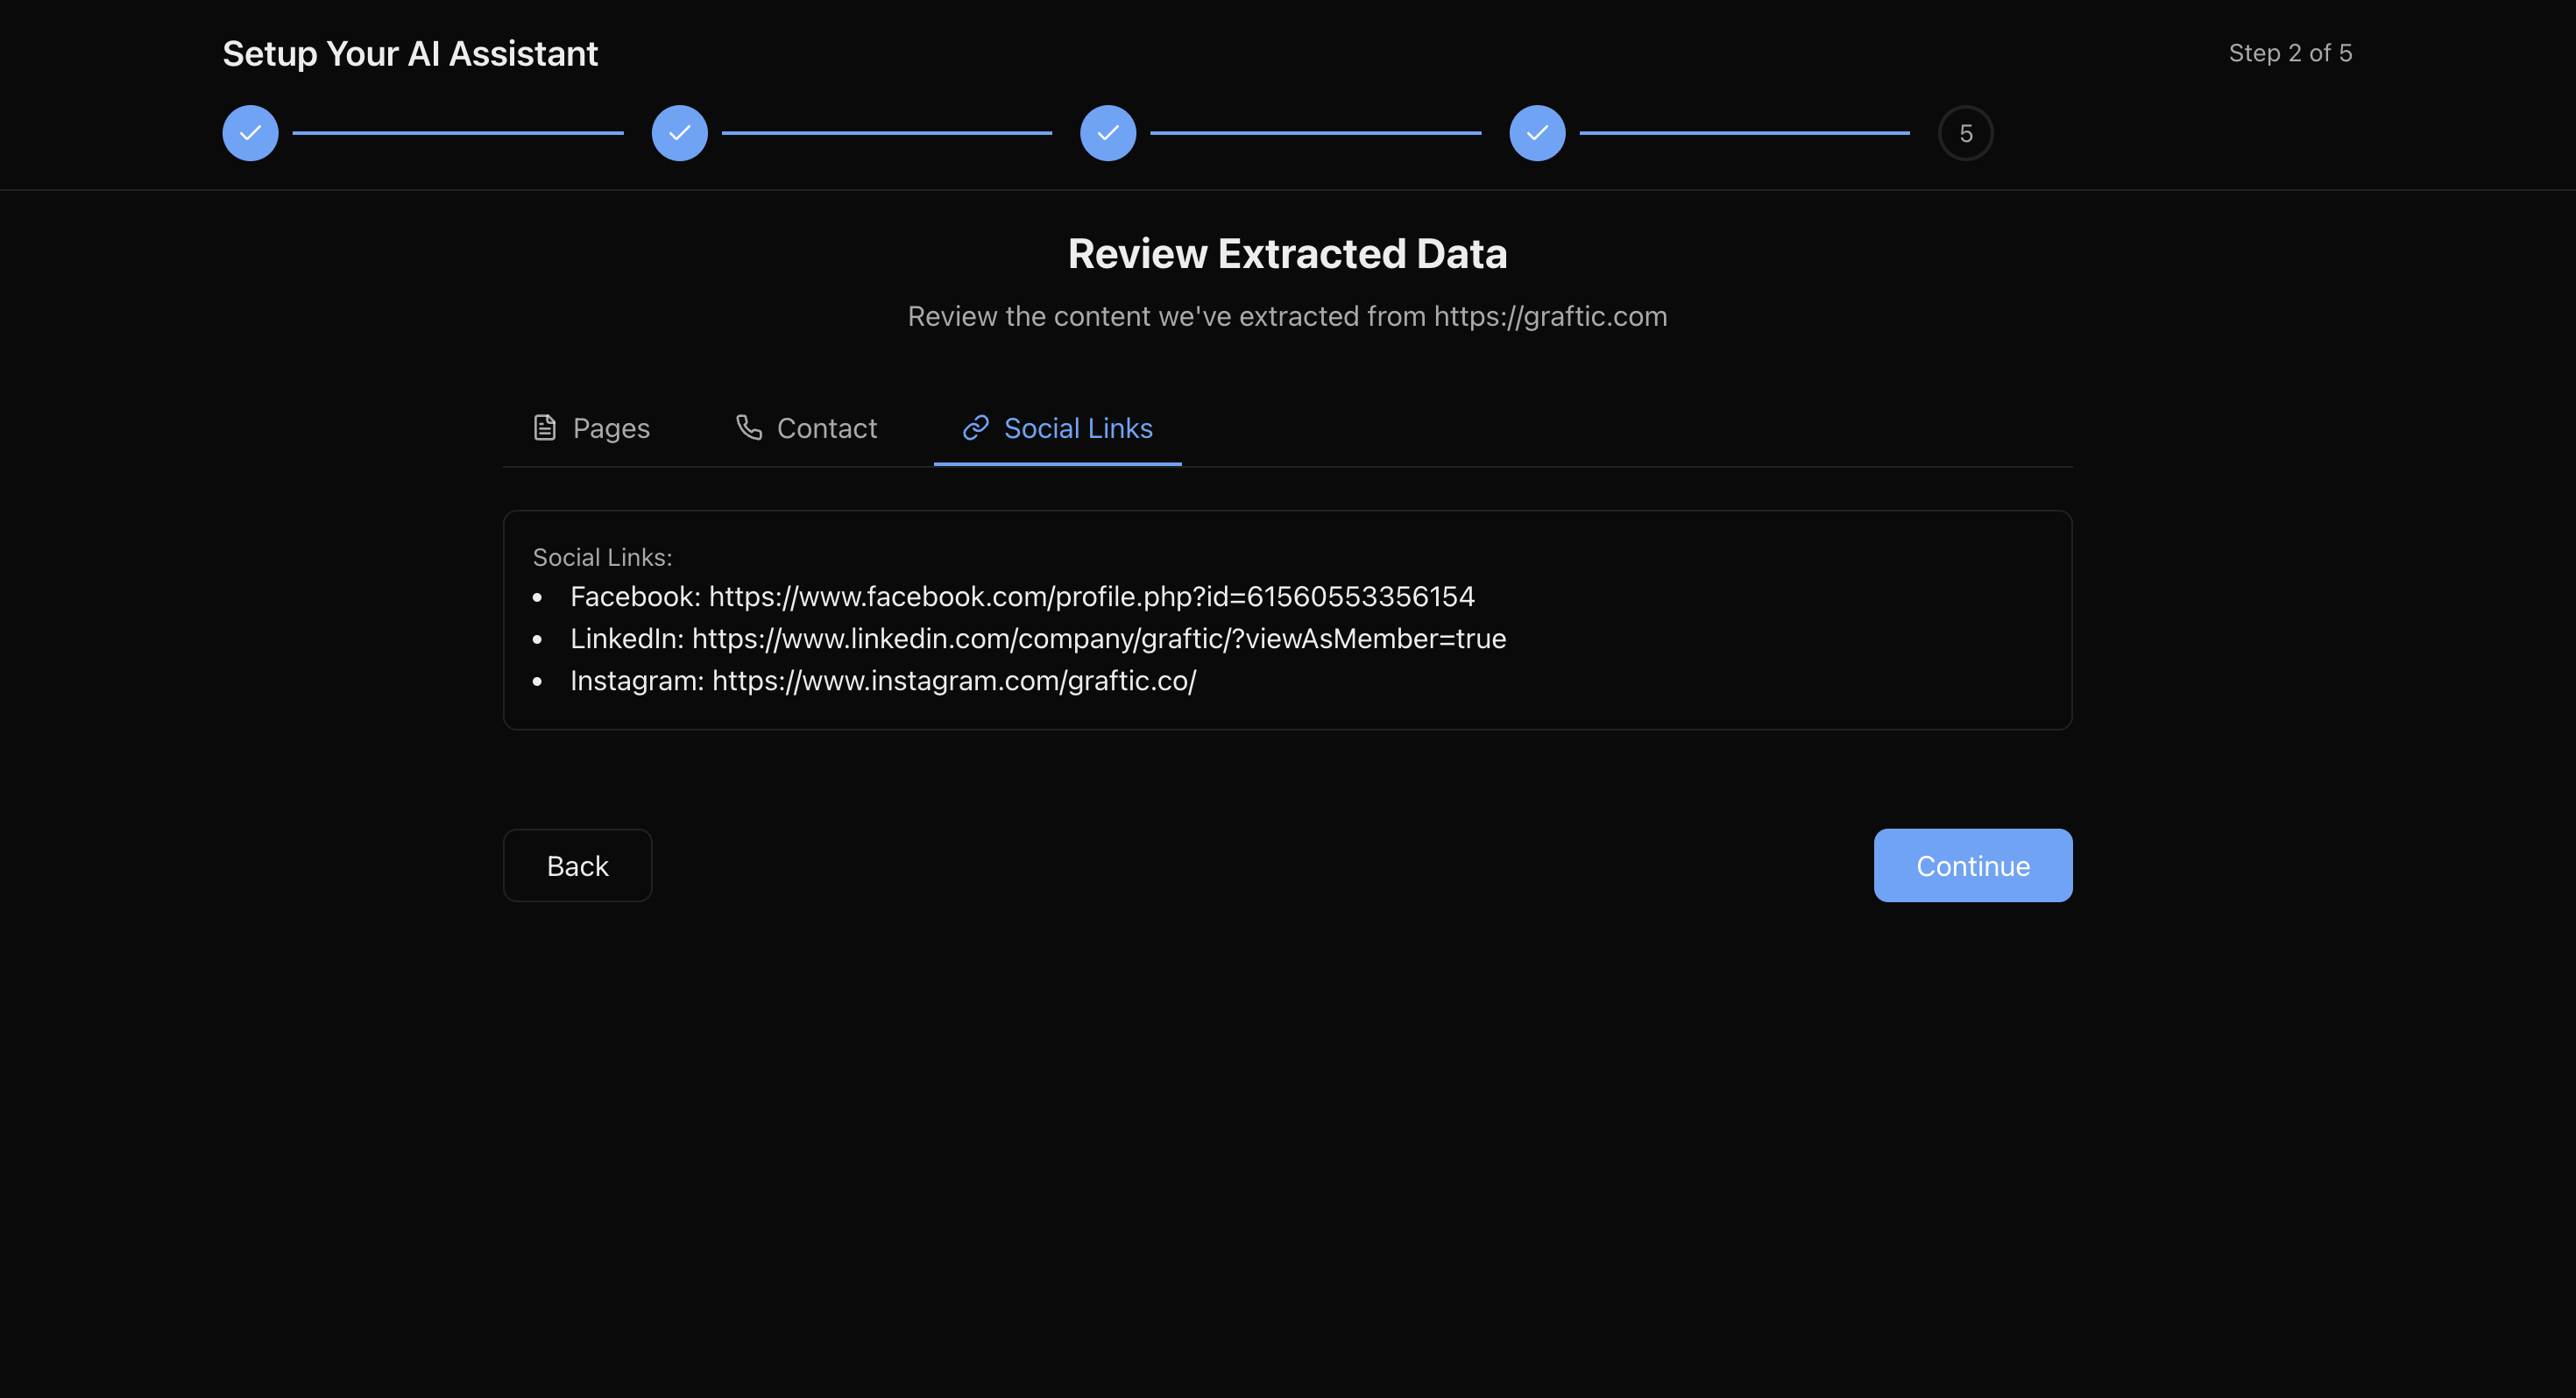Click the fourth step checkmark circle
Screen dimensions: 2576x1398
click(1537, 133)
